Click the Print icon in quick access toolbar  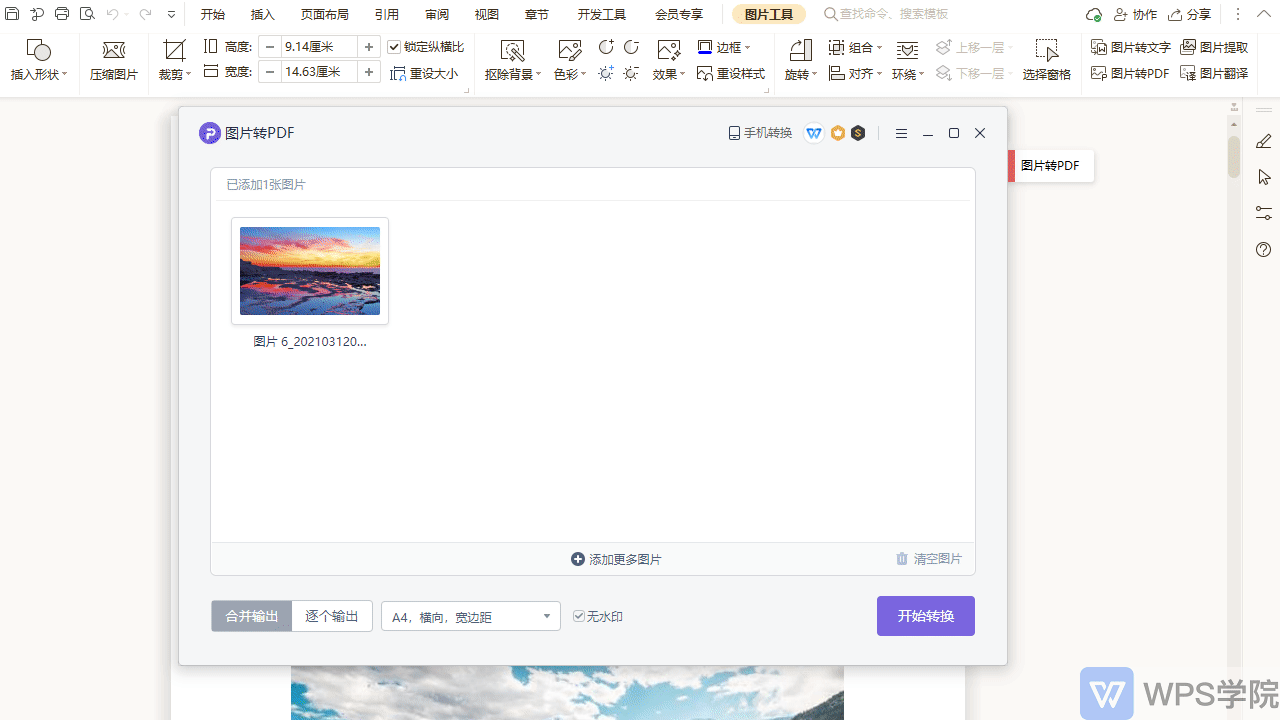[x=62, y=14]
